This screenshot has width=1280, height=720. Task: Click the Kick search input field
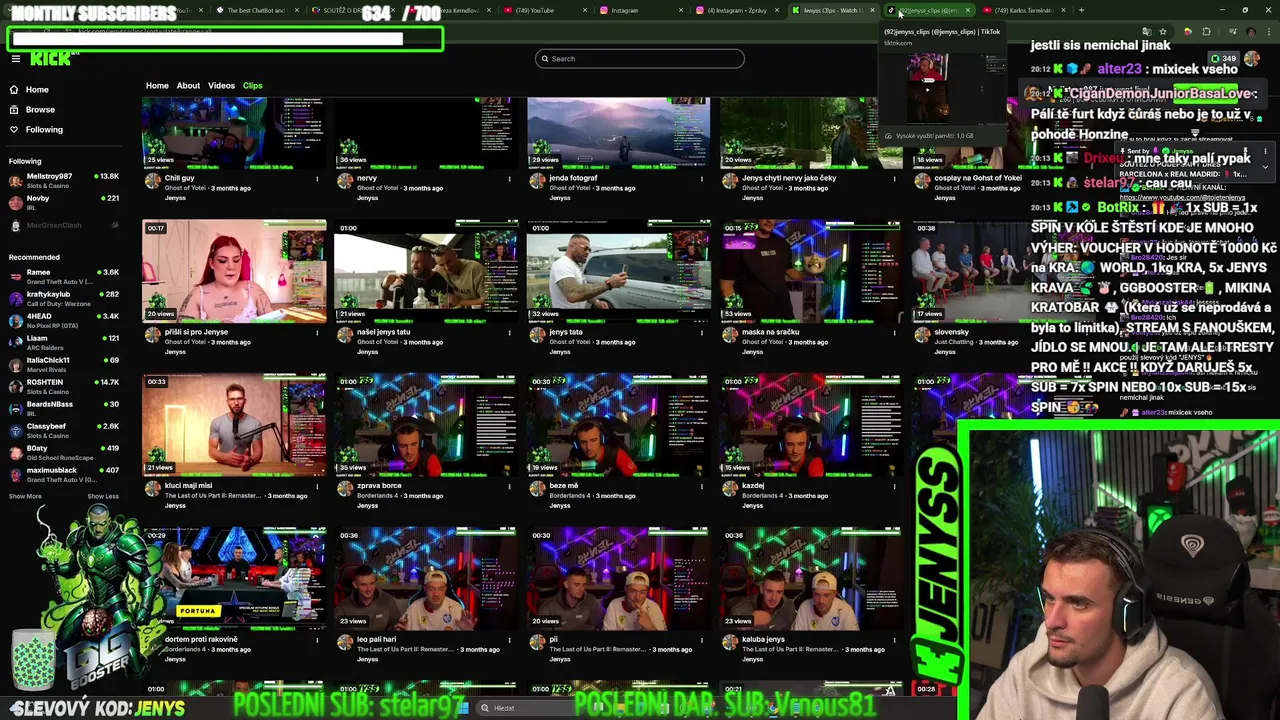point(640,59)
